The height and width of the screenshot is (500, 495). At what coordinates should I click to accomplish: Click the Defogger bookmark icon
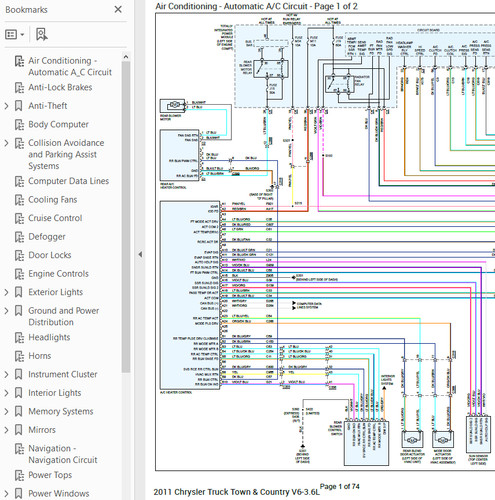point(19,237)
